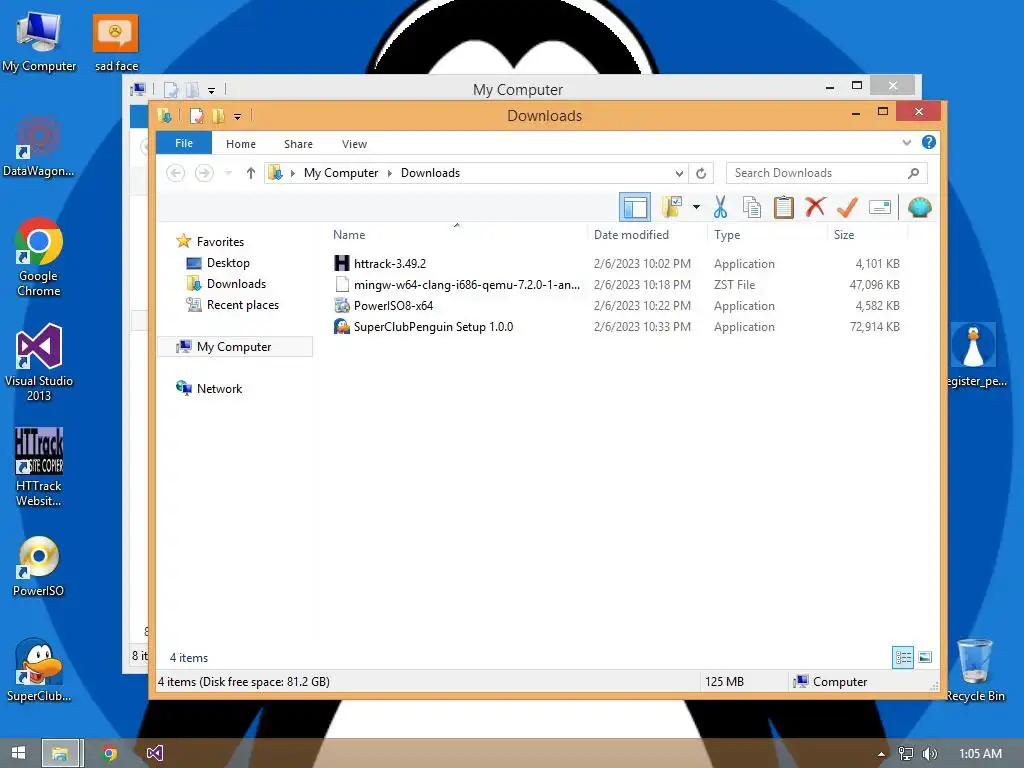Go back with the back arrow

[x=175, y=173]
